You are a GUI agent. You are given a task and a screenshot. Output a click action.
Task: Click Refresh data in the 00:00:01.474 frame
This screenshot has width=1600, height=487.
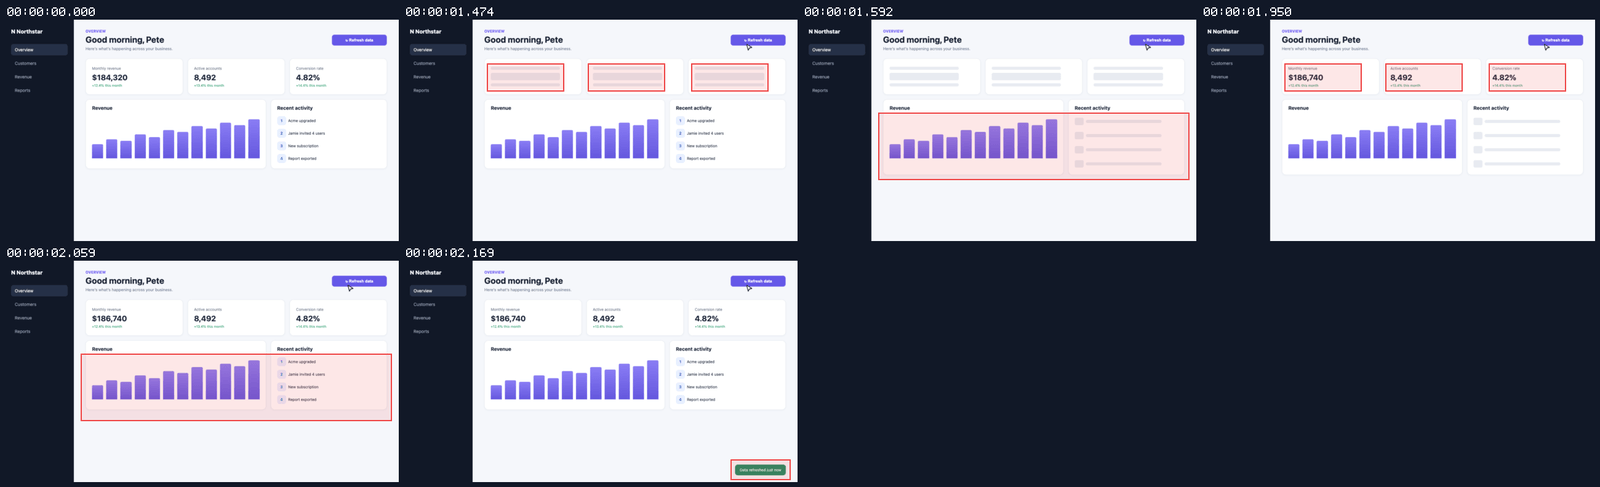click(758, 40)
